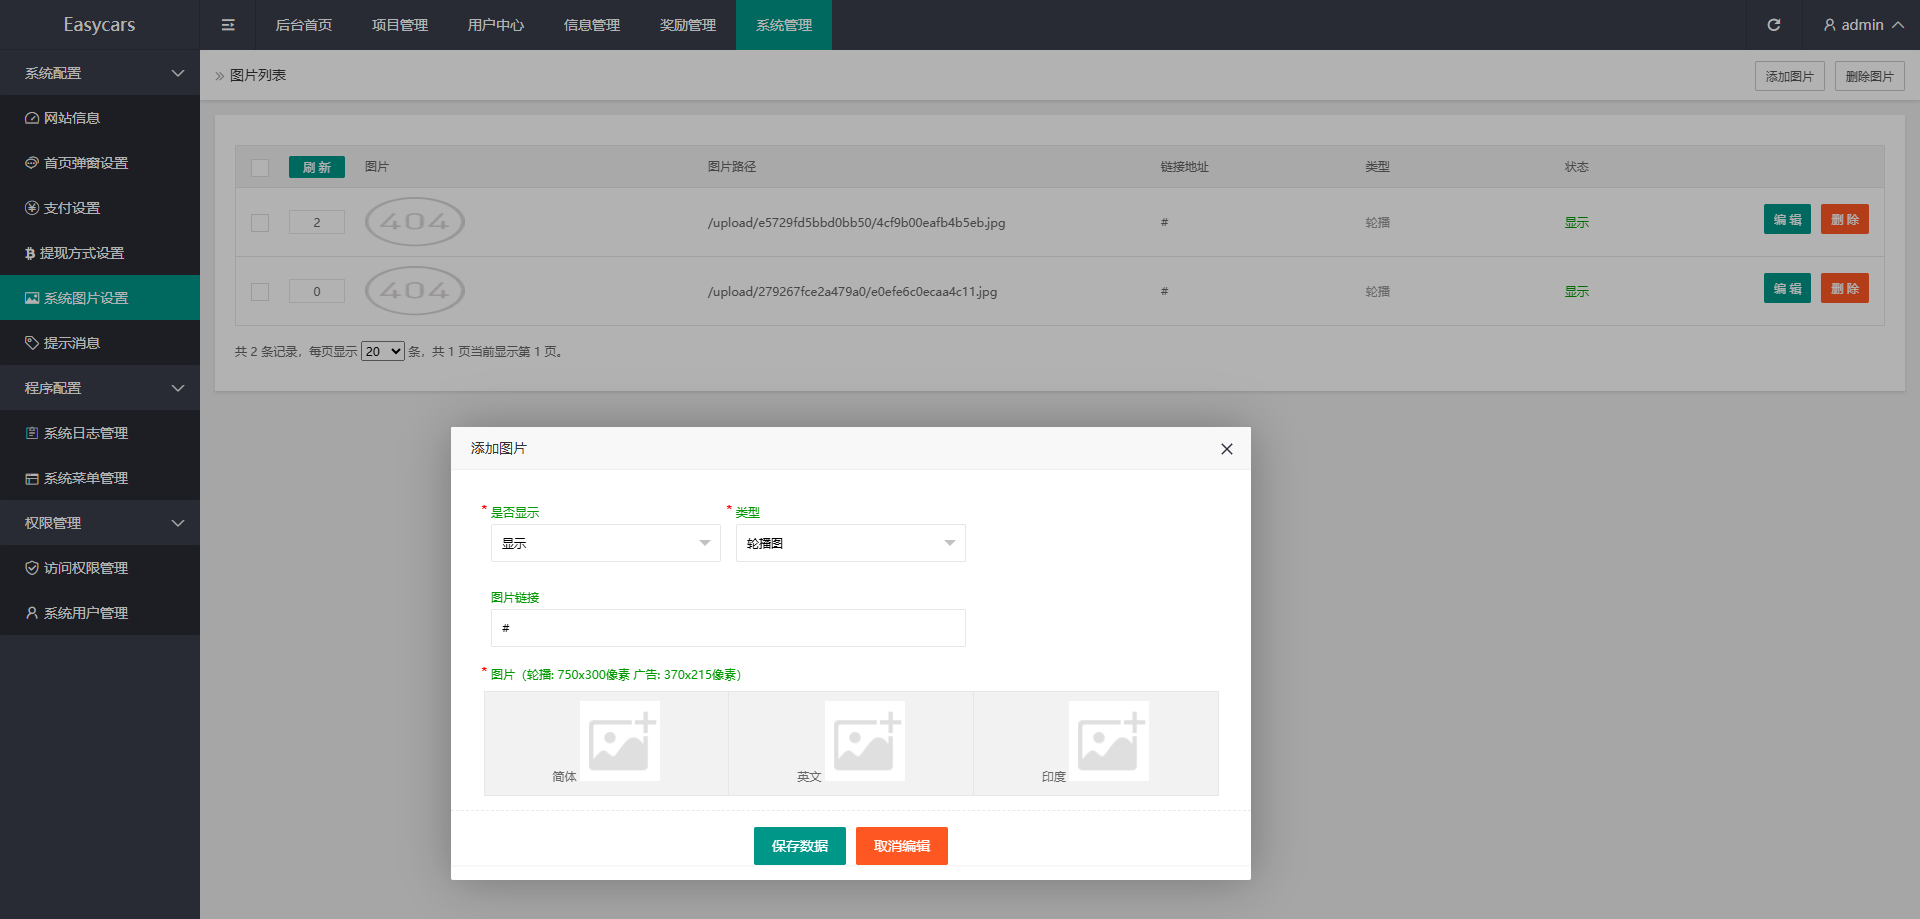Upload image in the 简体 placeholder
1920x919 pixels.
tap(619, 741)
